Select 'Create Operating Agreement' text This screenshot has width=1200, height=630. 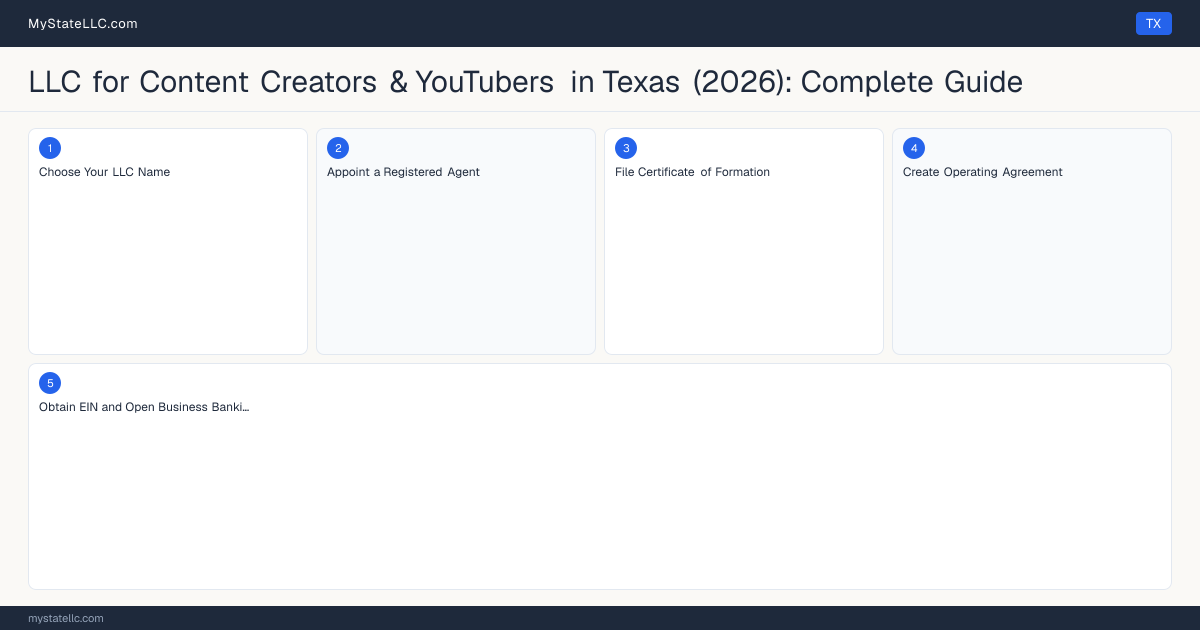983,172
